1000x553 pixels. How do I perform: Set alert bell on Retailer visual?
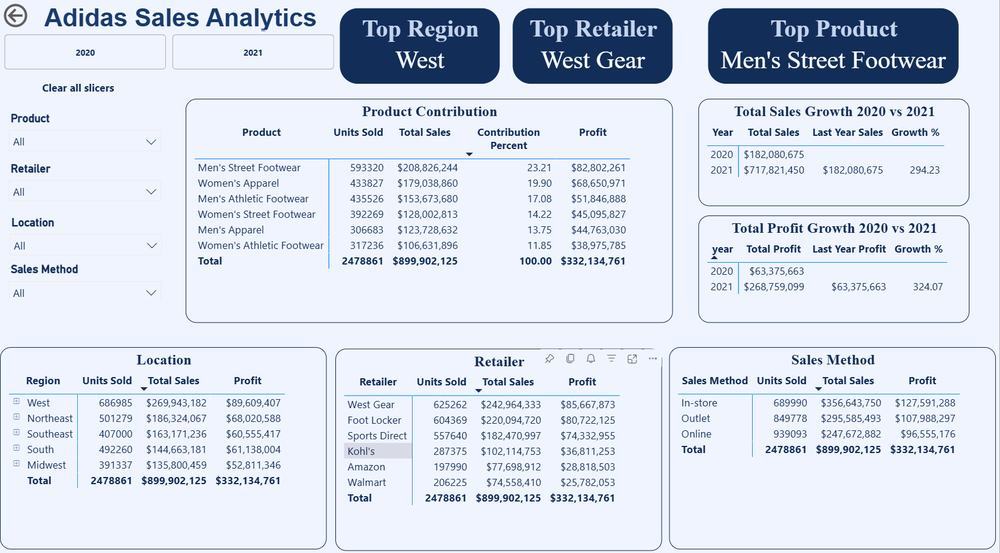[591, 359]
